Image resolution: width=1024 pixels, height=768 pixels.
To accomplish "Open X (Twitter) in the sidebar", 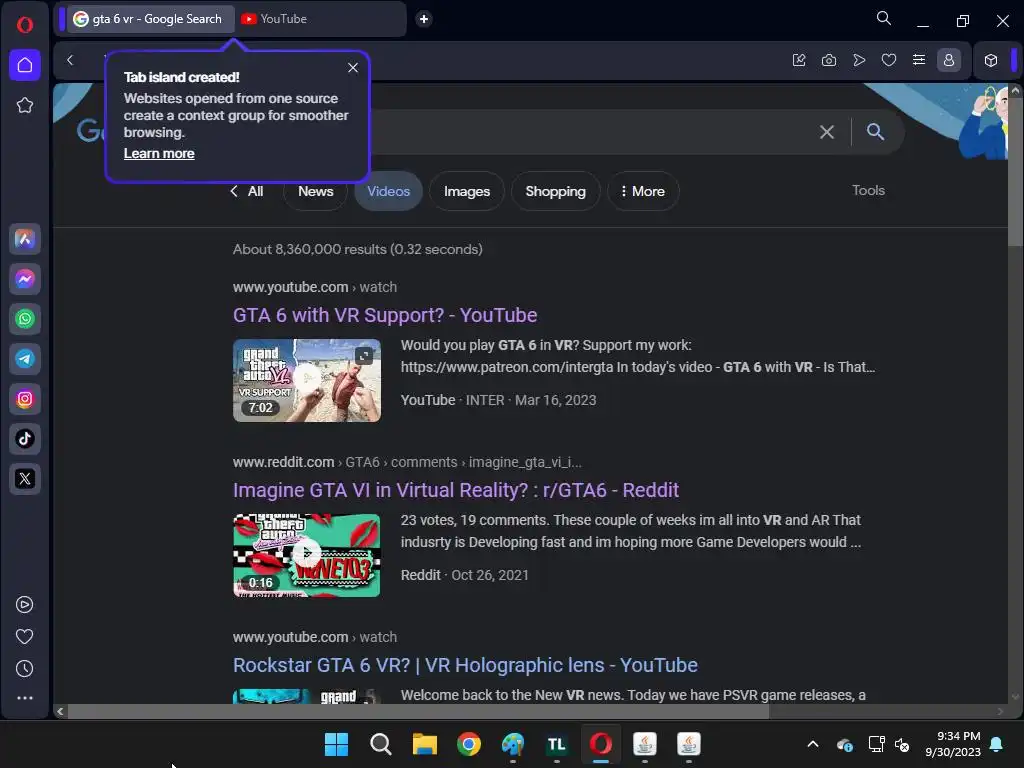I will [x=25, y=479].
